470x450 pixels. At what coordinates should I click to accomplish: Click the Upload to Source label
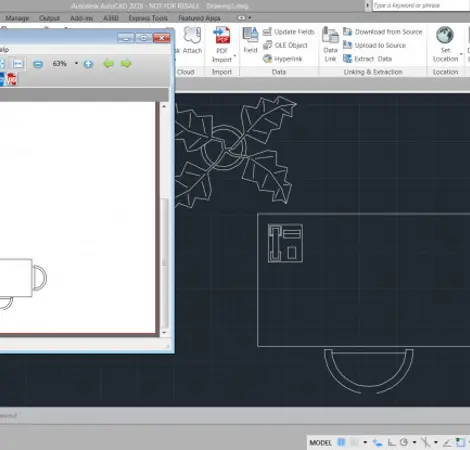pyautogui.click(x=380, y=45)
